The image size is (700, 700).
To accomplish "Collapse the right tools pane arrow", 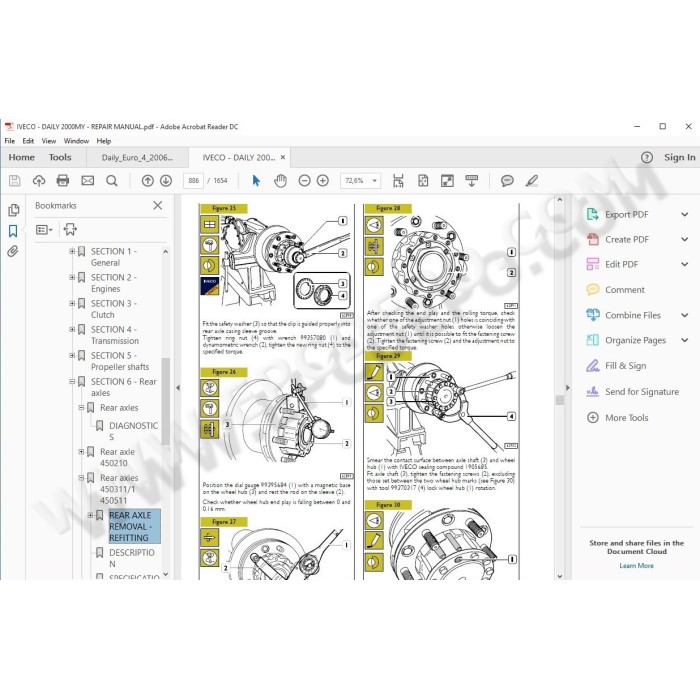I will [568, 388].
